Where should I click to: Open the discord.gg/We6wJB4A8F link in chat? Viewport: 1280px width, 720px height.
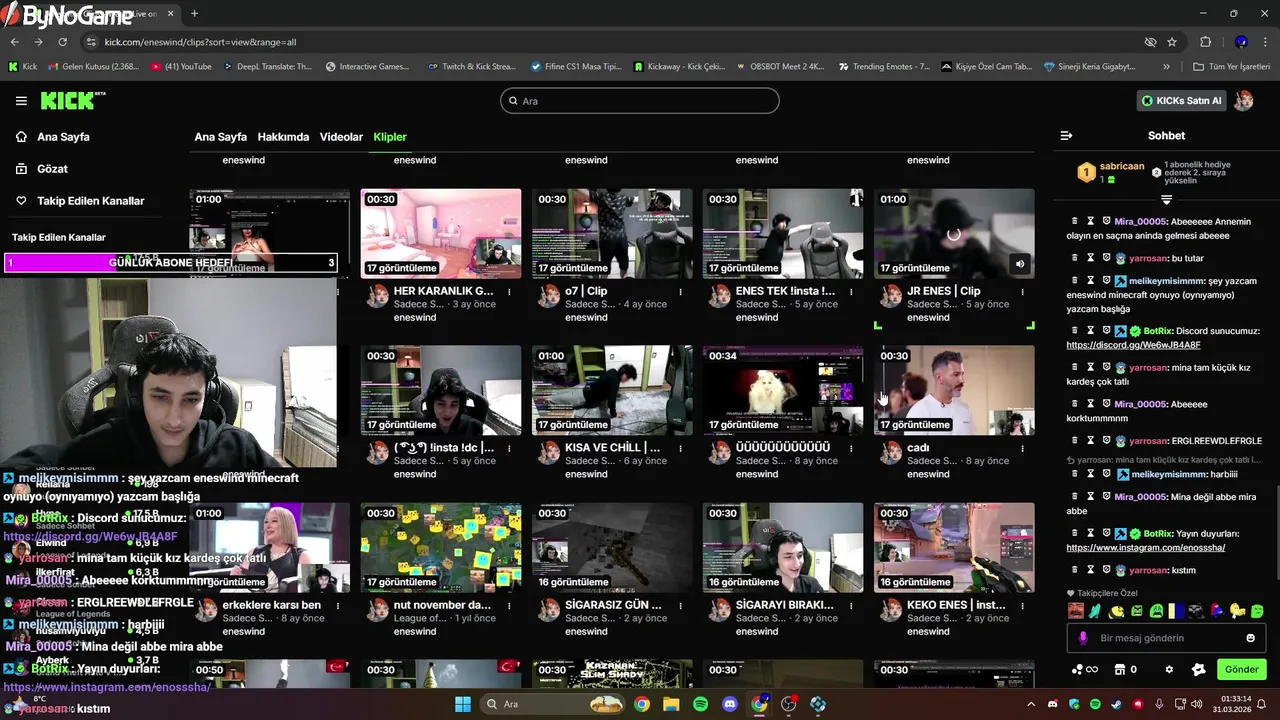pyautogui.click(x=1133, y=345)
